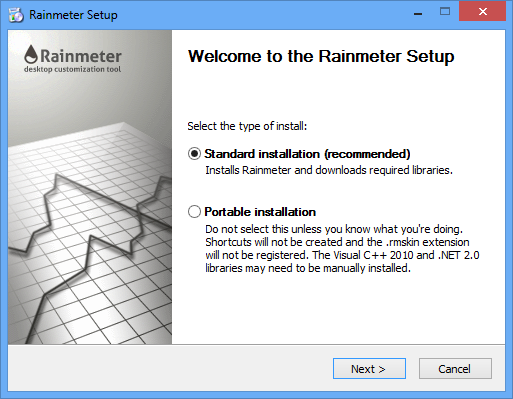Viewport: 513px width, 399px height.
Task: Maximize the Rainmeter Setup window
Action: point(445,12)
